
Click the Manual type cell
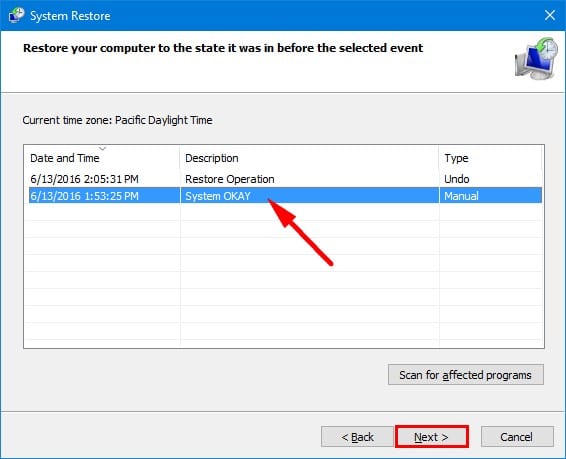click(461, 196)
